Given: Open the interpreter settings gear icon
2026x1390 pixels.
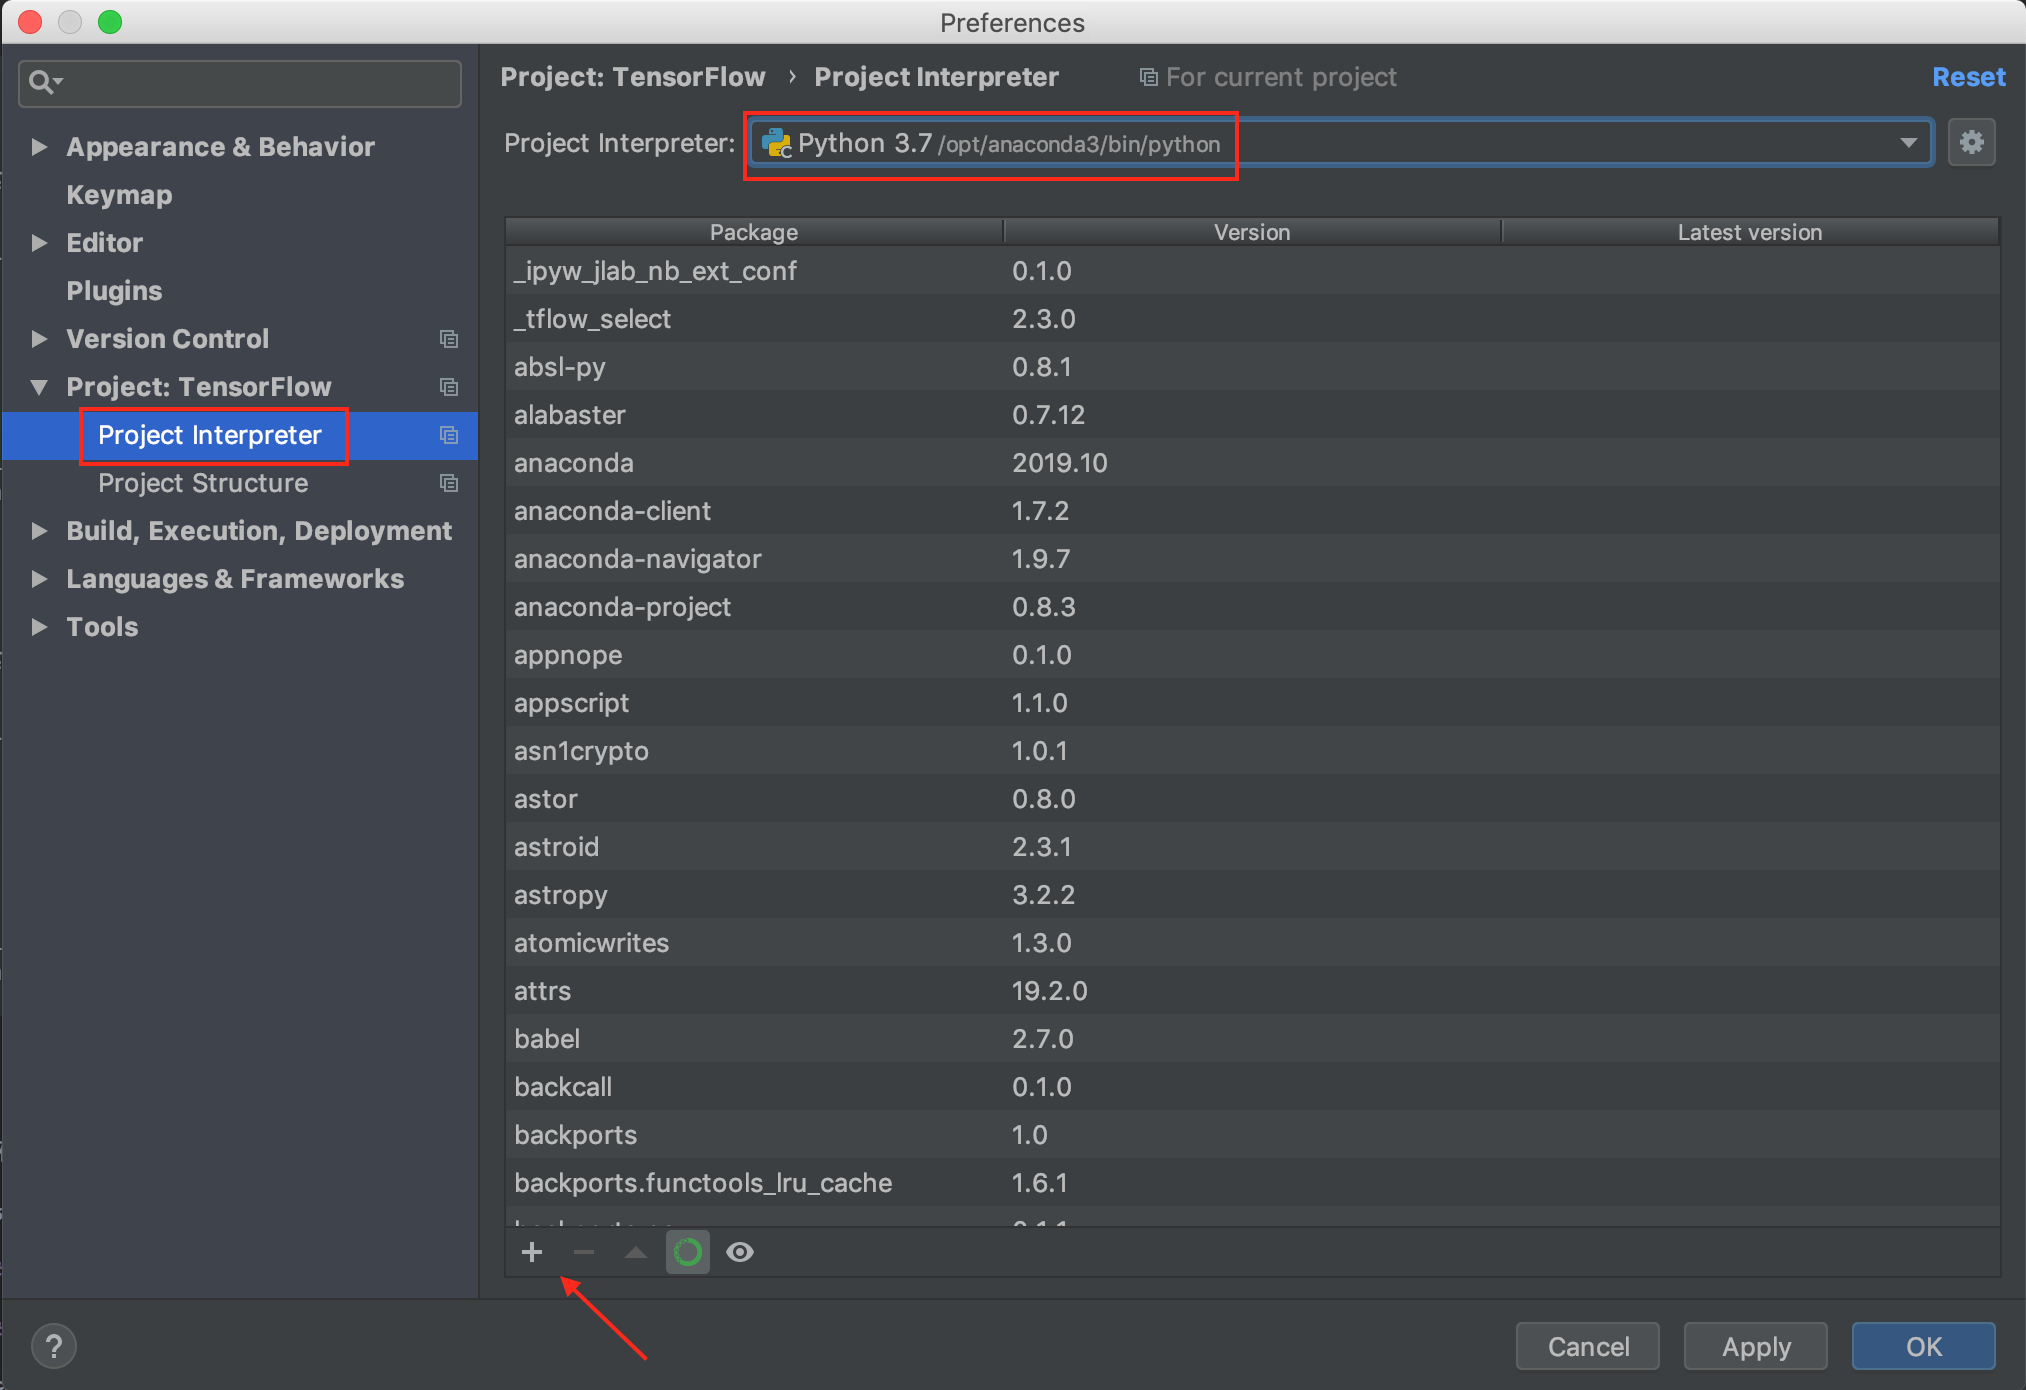Looking at the screenshot, I should click(1971, 143).
